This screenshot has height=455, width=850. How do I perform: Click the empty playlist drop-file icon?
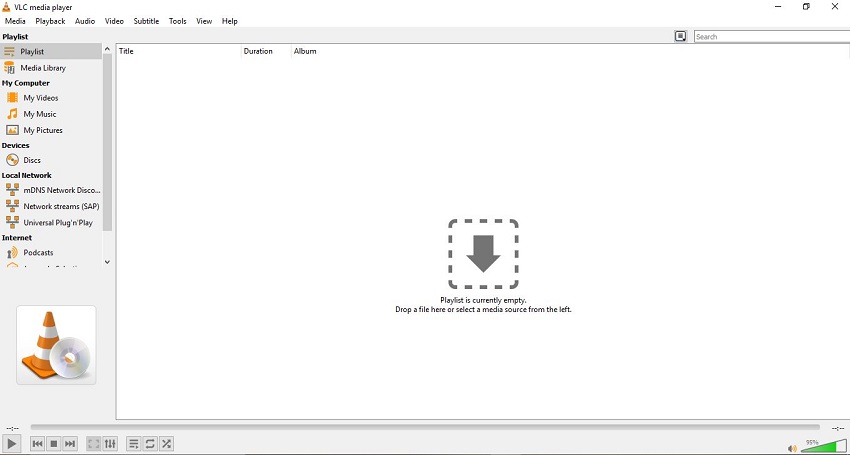pyautogui.click(x=483, y=254)
